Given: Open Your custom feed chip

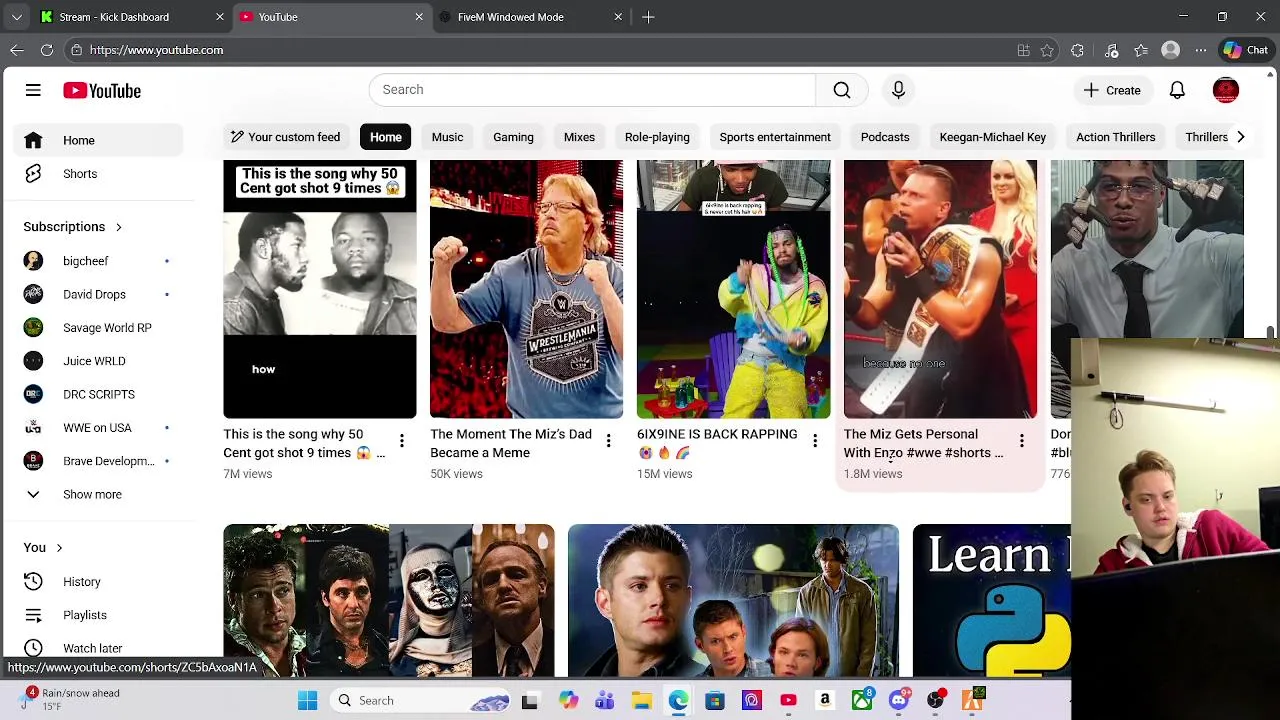Looking at the screenshot, I should pyautogui.click(x=285, y=137).
